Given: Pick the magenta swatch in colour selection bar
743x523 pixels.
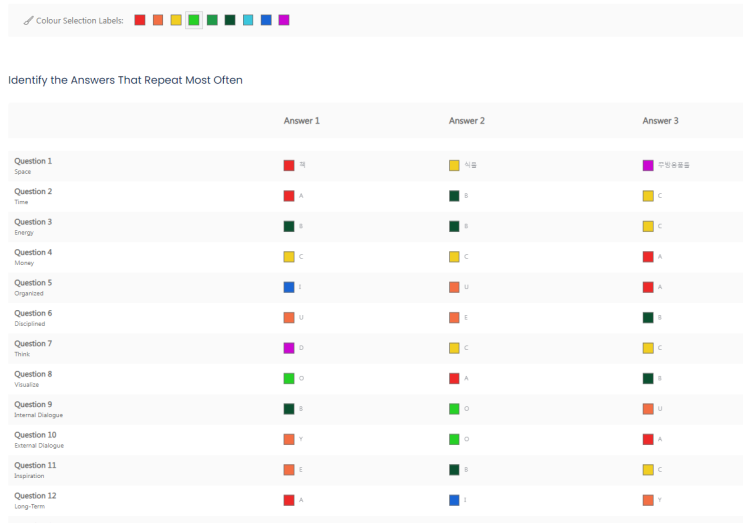Looking at the screenshot, I should tap(284, 20).
